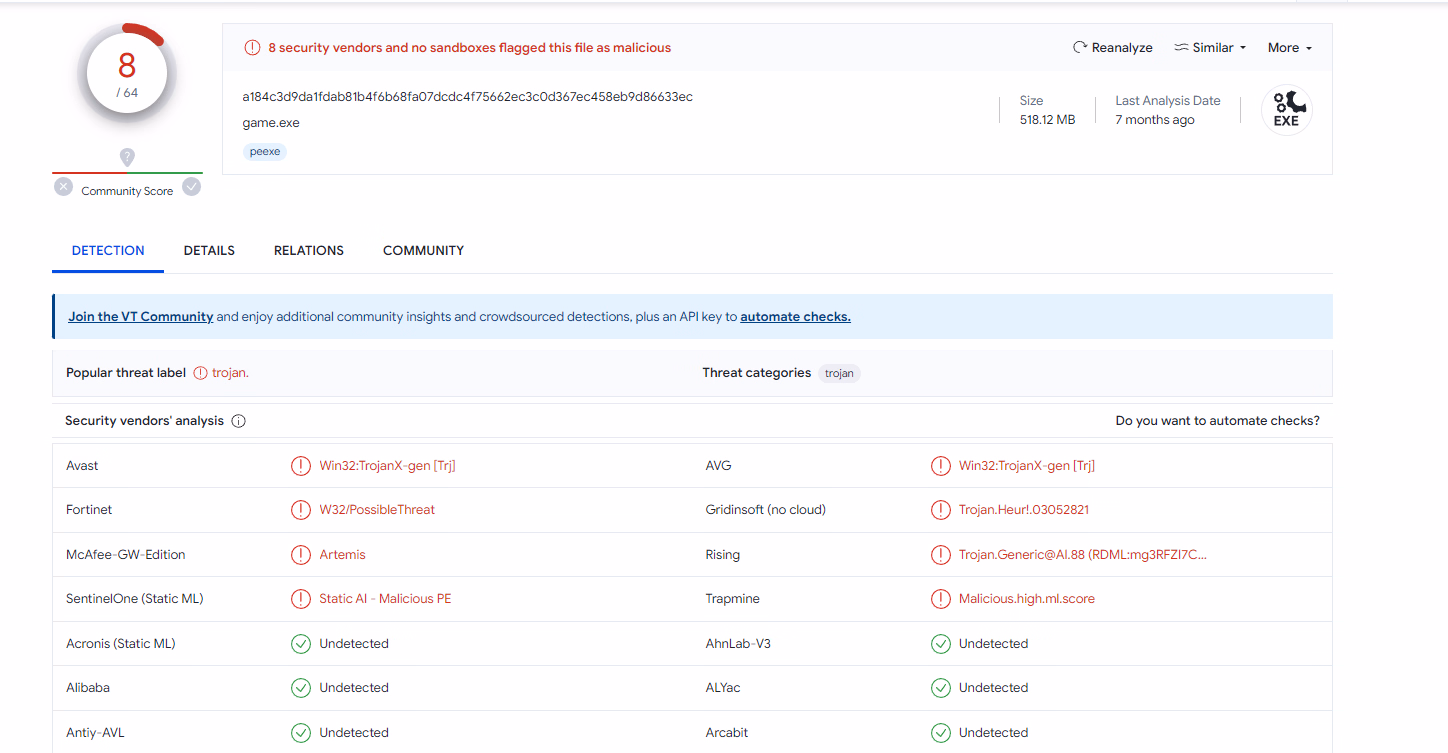This screenshot has width=1448, height=753.
Task: Click the Alibaba undetected check icon
Action: (x=301, y=688)
